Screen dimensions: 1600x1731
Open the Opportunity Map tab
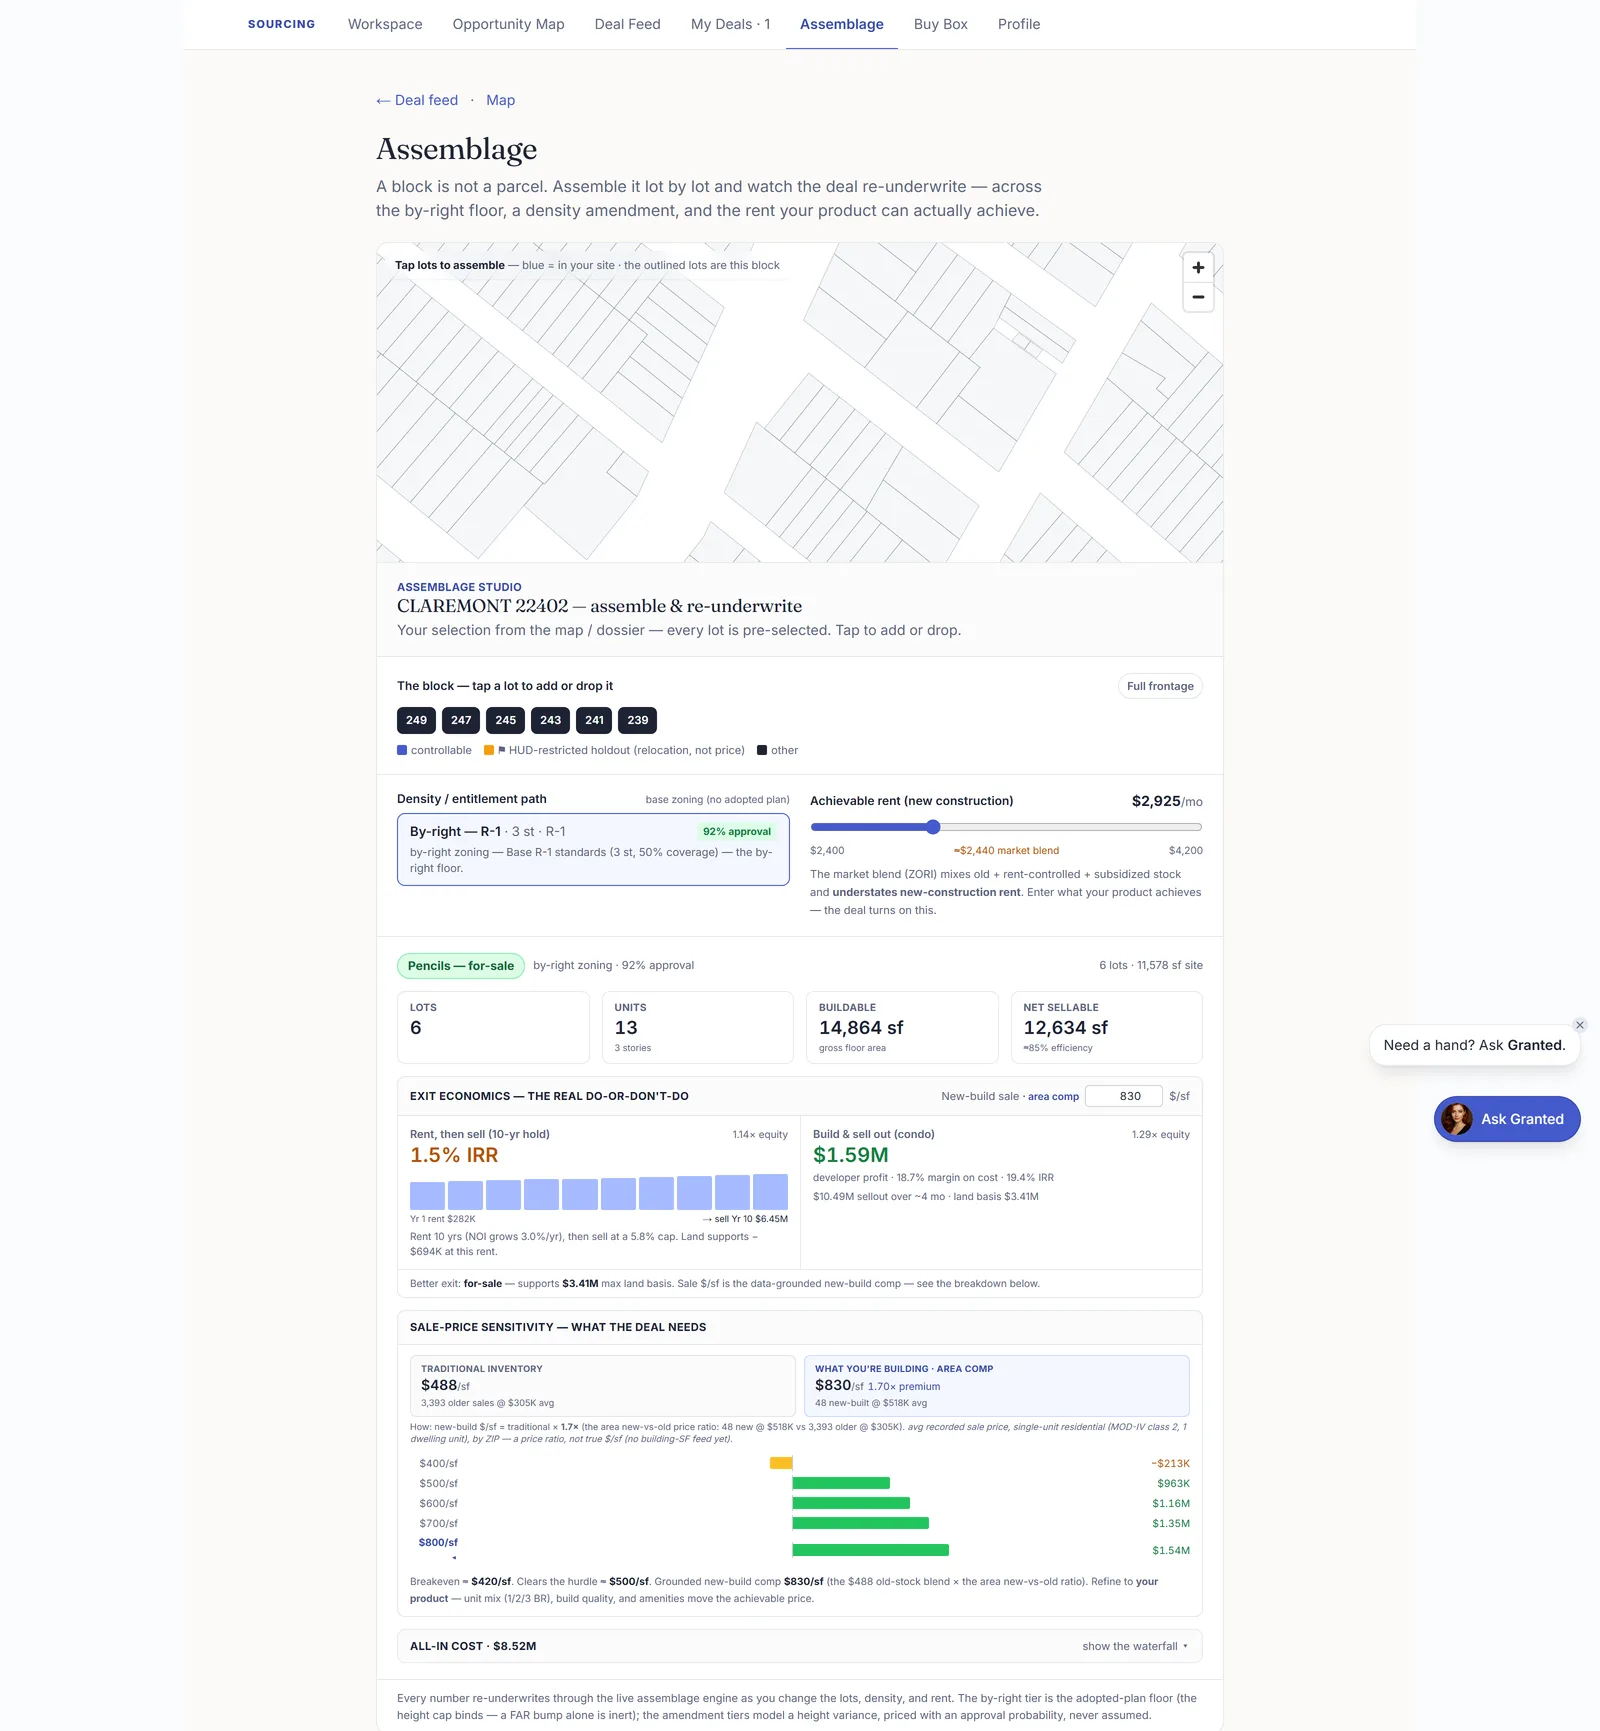click(508, 24)
